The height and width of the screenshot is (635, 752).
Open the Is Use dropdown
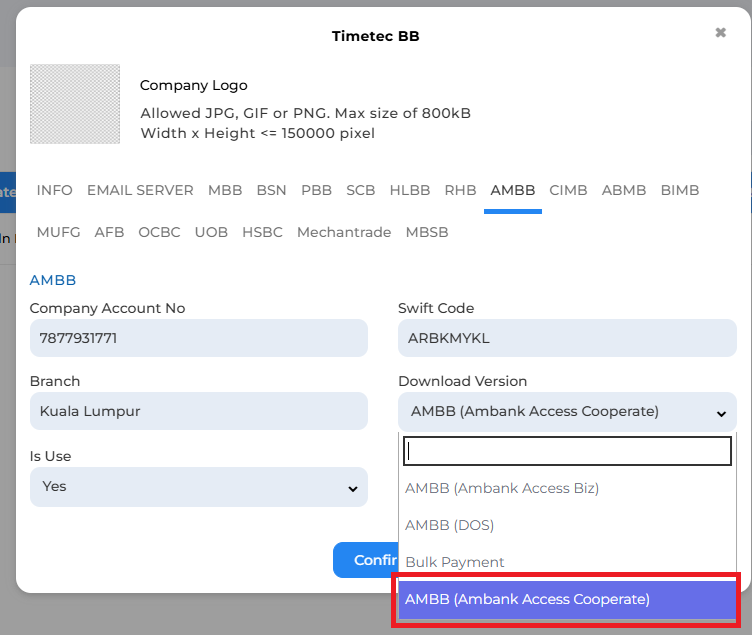[x=199, y=487]
